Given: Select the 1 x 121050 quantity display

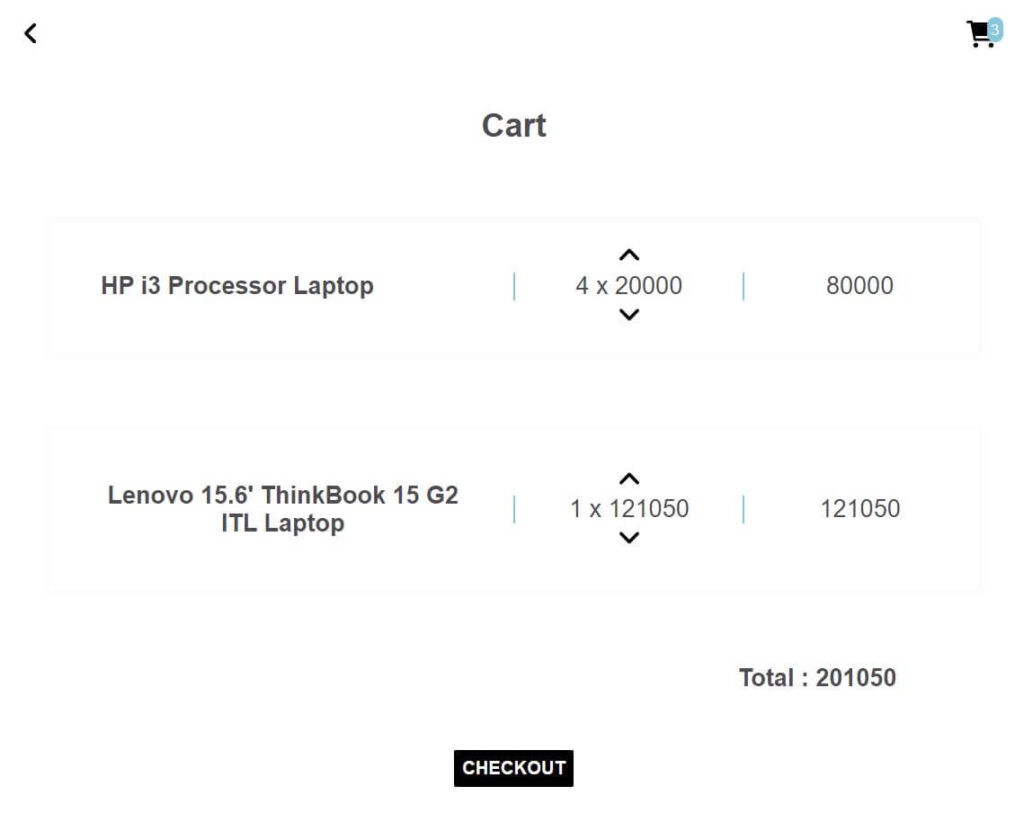Looking at the screenshot, I should coord(629,508).
